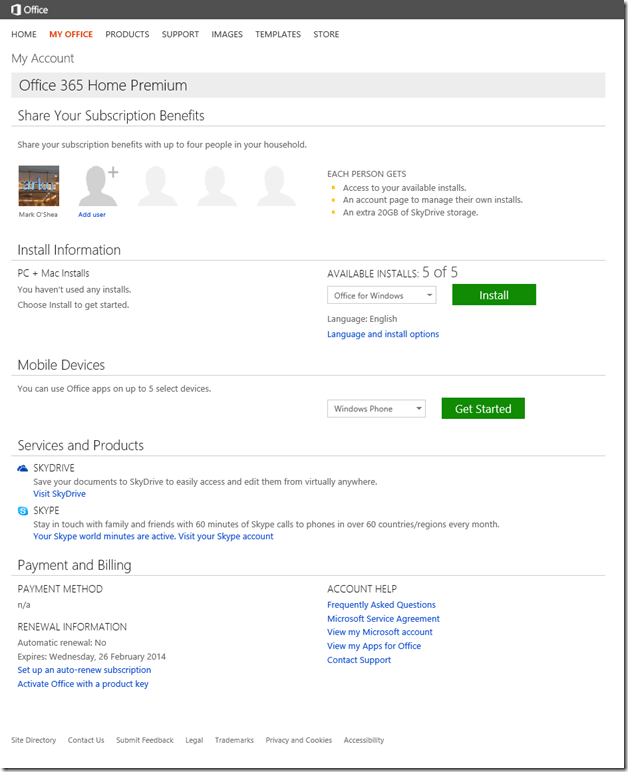Click Submit Feedback in the footer

coord(144,740)
